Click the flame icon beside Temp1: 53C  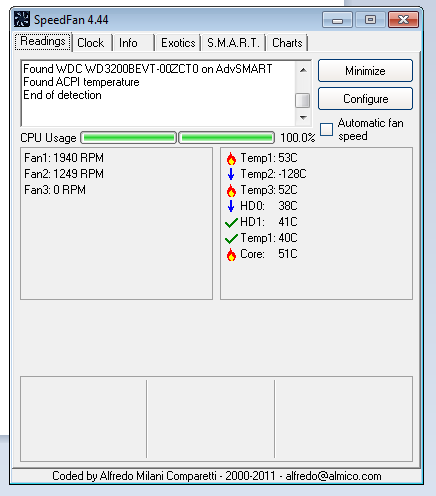(231, 158)
